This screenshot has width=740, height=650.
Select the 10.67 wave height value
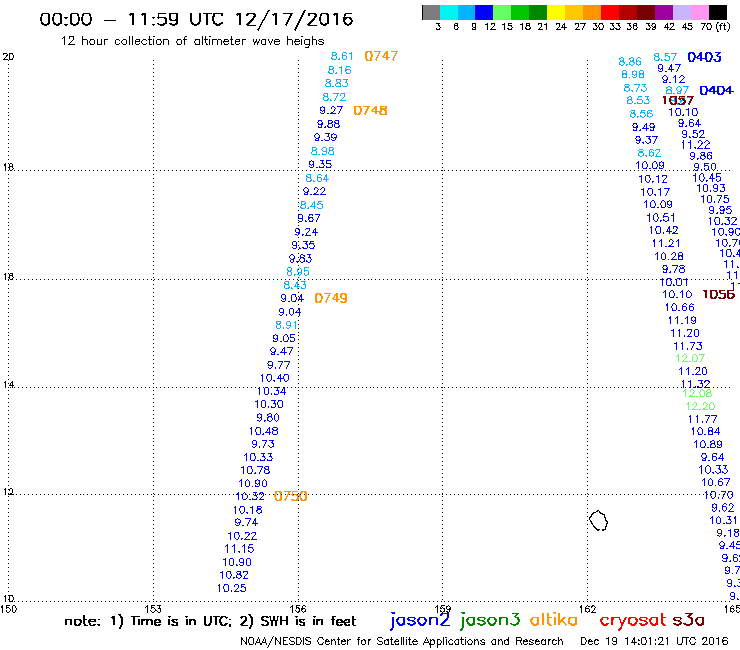click(716, 482)
